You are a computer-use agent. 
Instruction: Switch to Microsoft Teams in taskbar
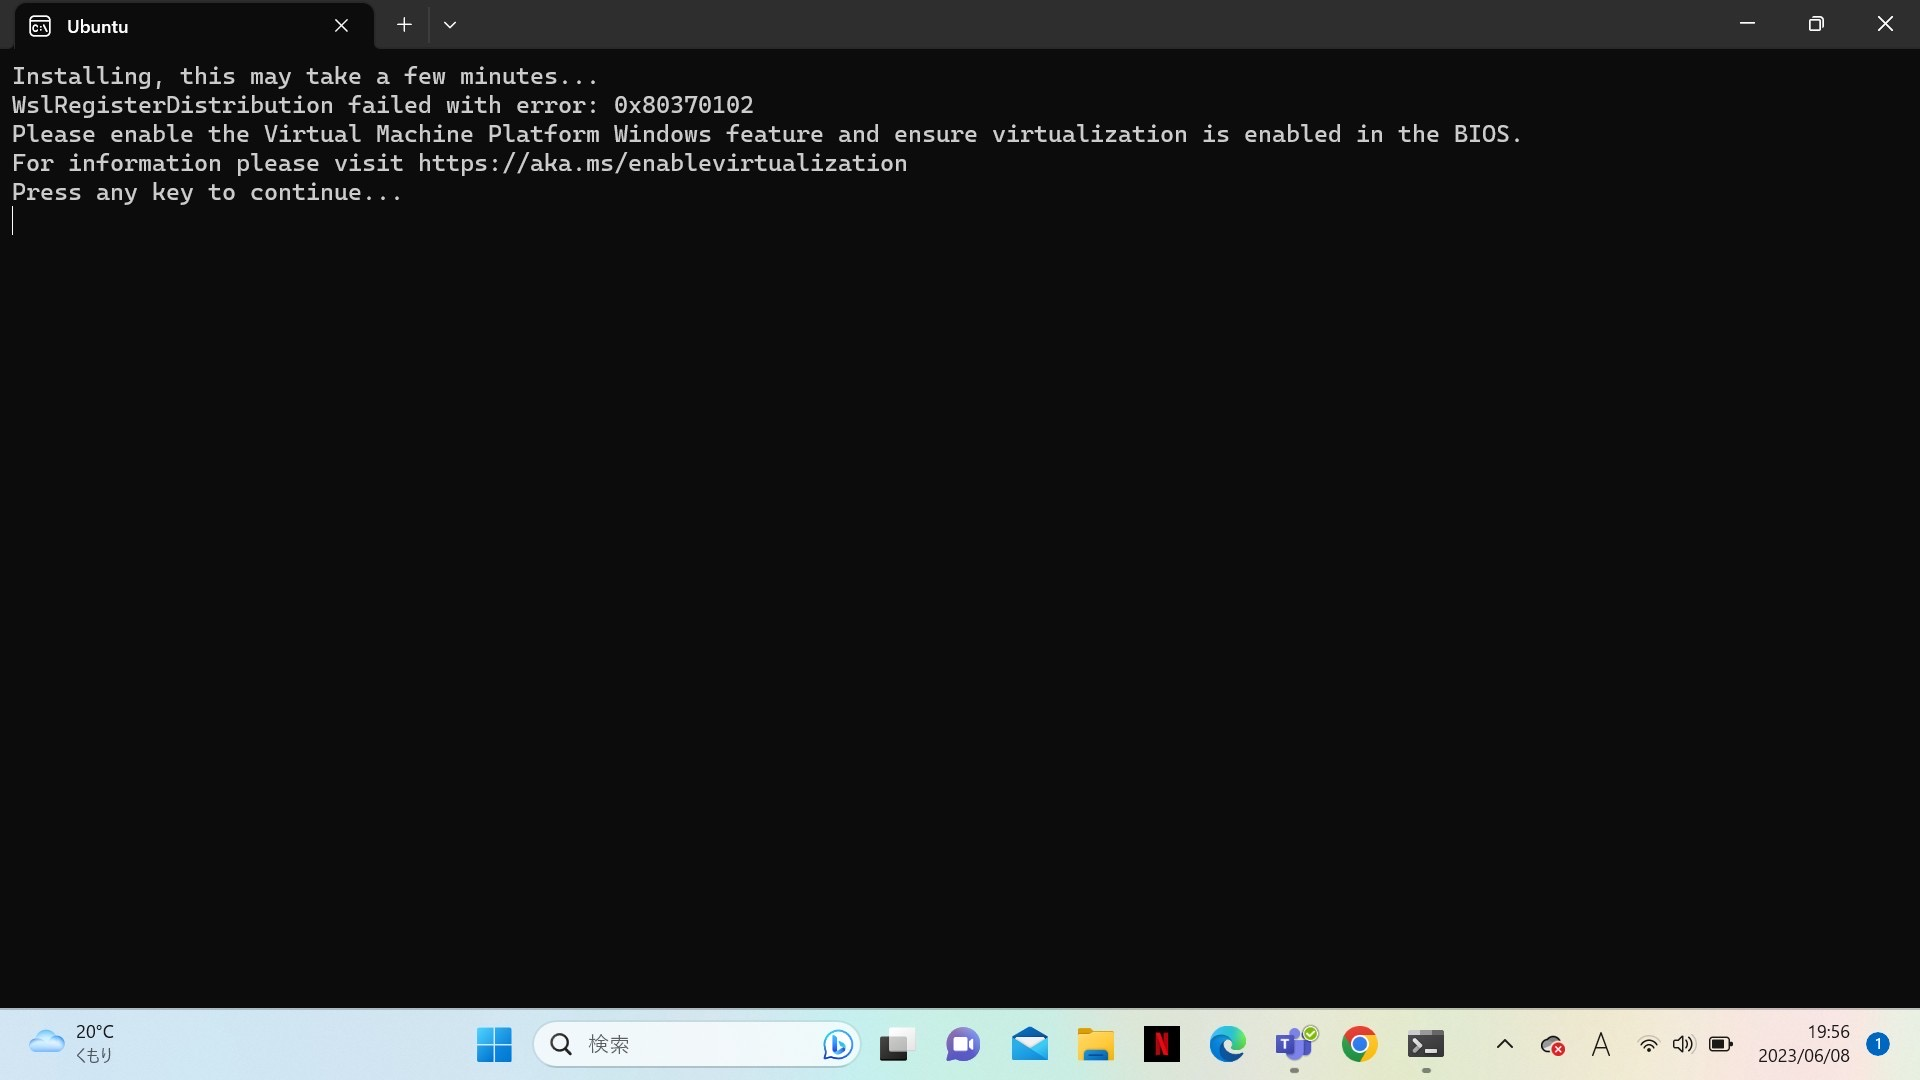(x=1294, y=1044)
